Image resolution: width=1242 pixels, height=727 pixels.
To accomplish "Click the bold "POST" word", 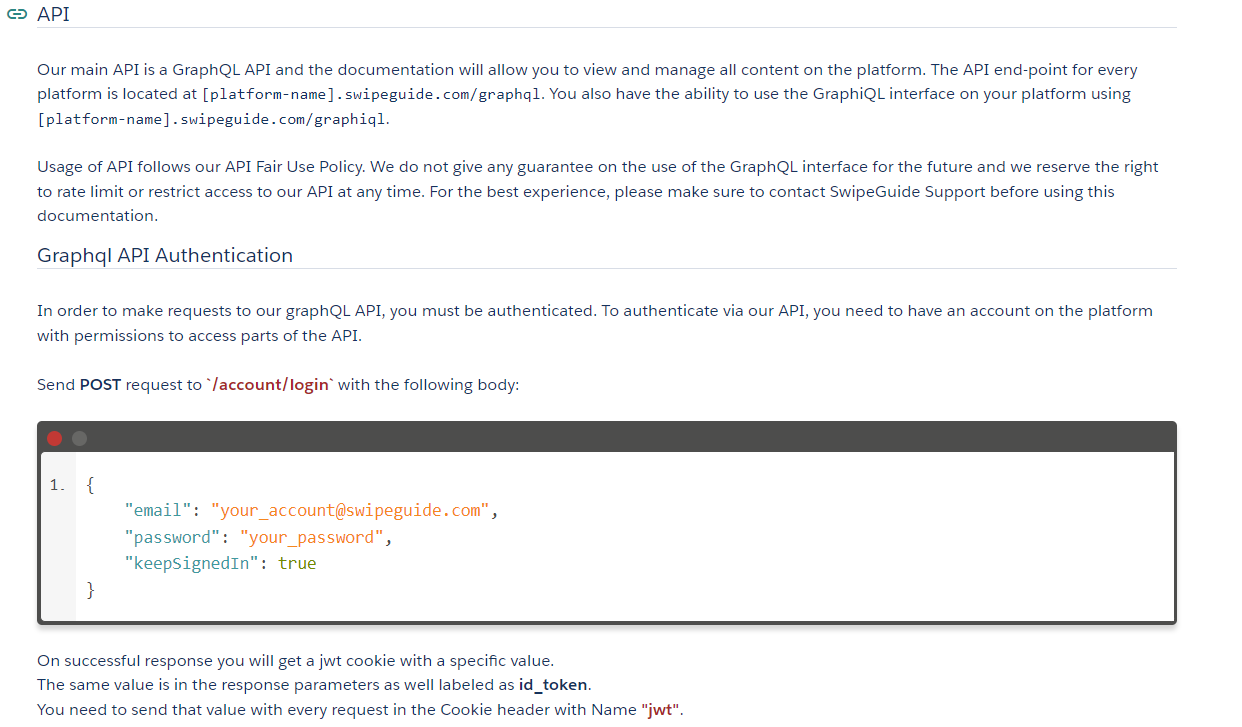I will pos(100,384).
